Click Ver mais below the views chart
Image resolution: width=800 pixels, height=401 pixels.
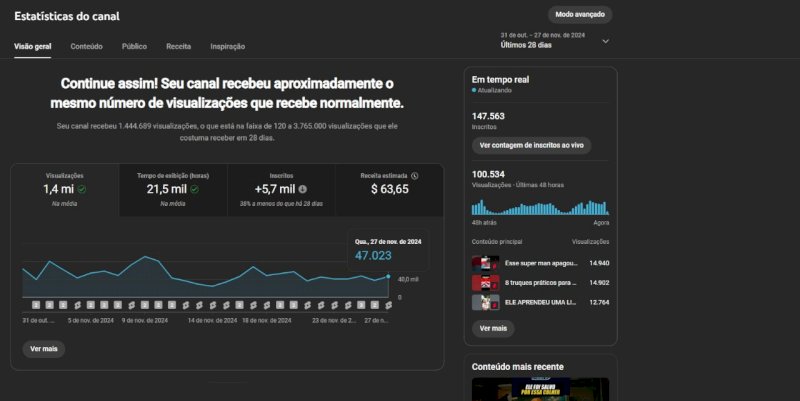[x=44, y=349]
